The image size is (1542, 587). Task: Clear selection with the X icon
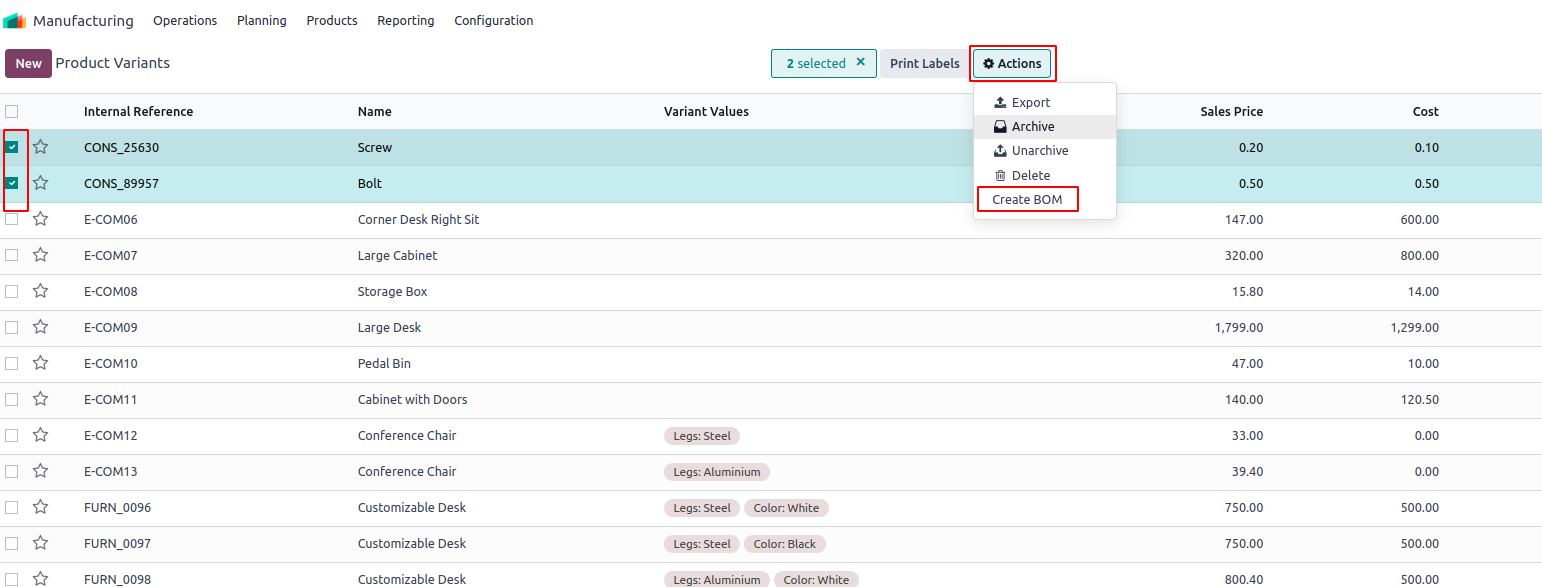tap(860, 62)
